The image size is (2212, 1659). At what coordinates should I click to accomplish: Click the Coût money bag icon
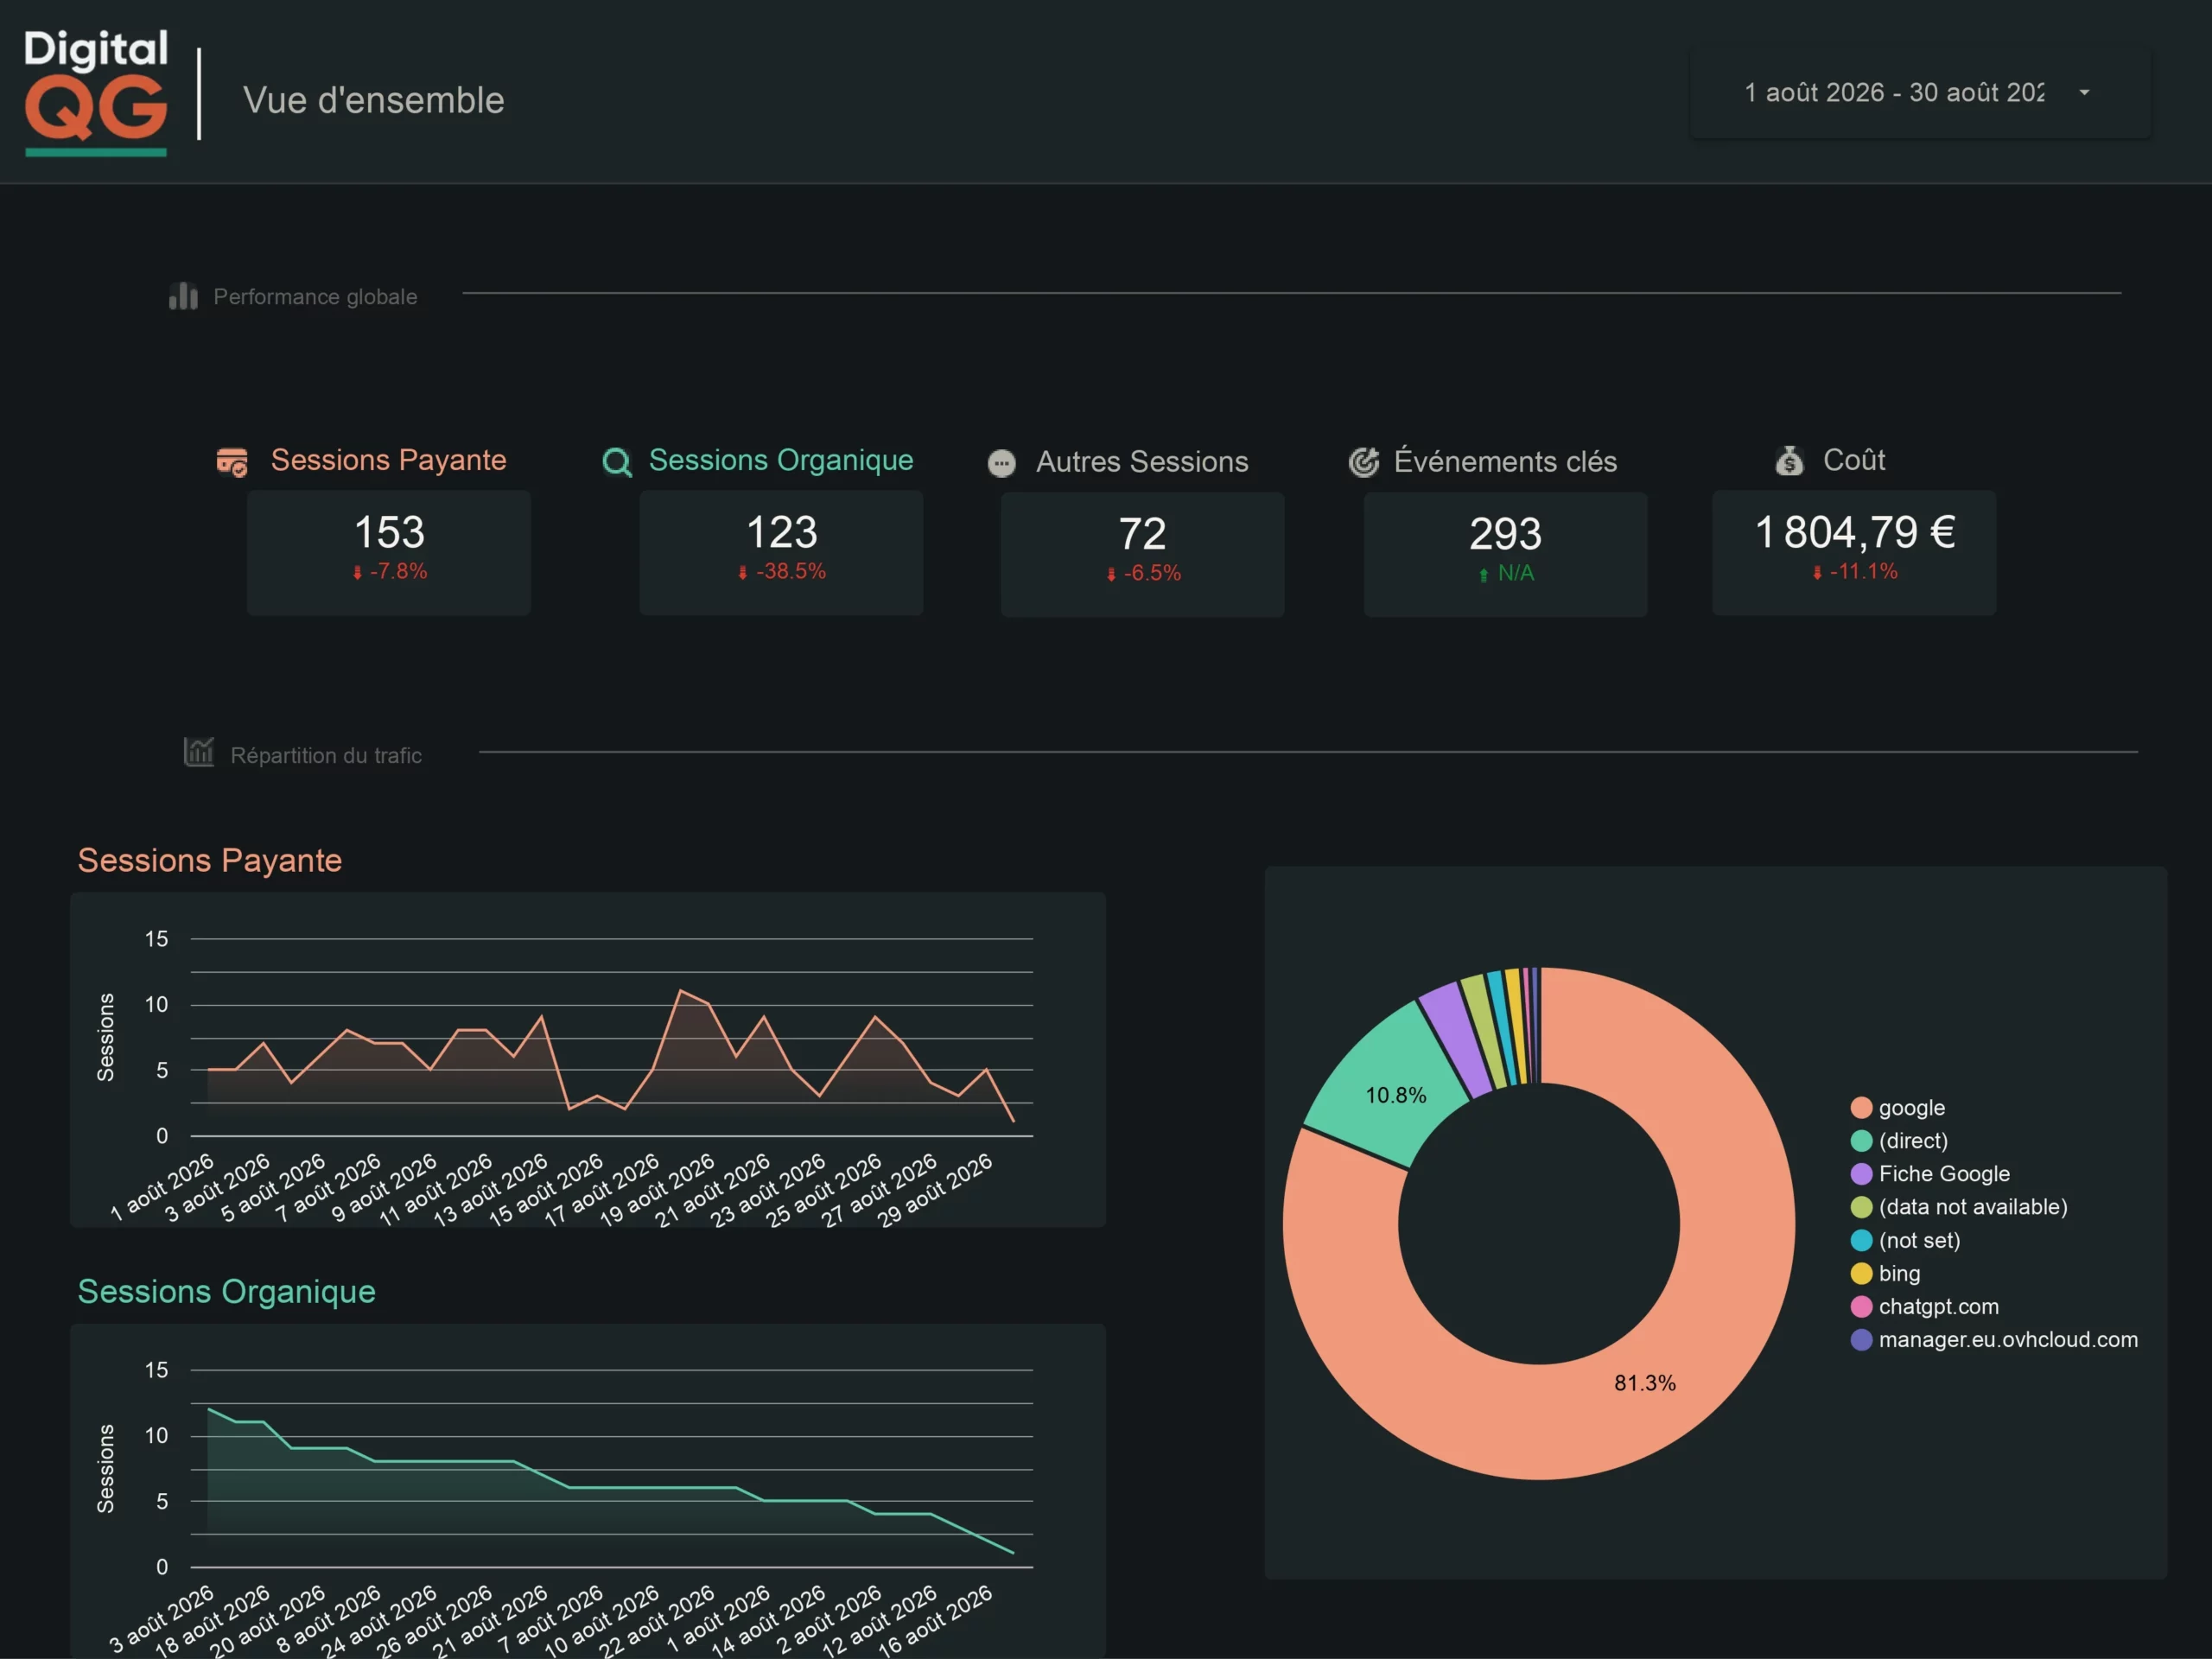[1789, 461]
